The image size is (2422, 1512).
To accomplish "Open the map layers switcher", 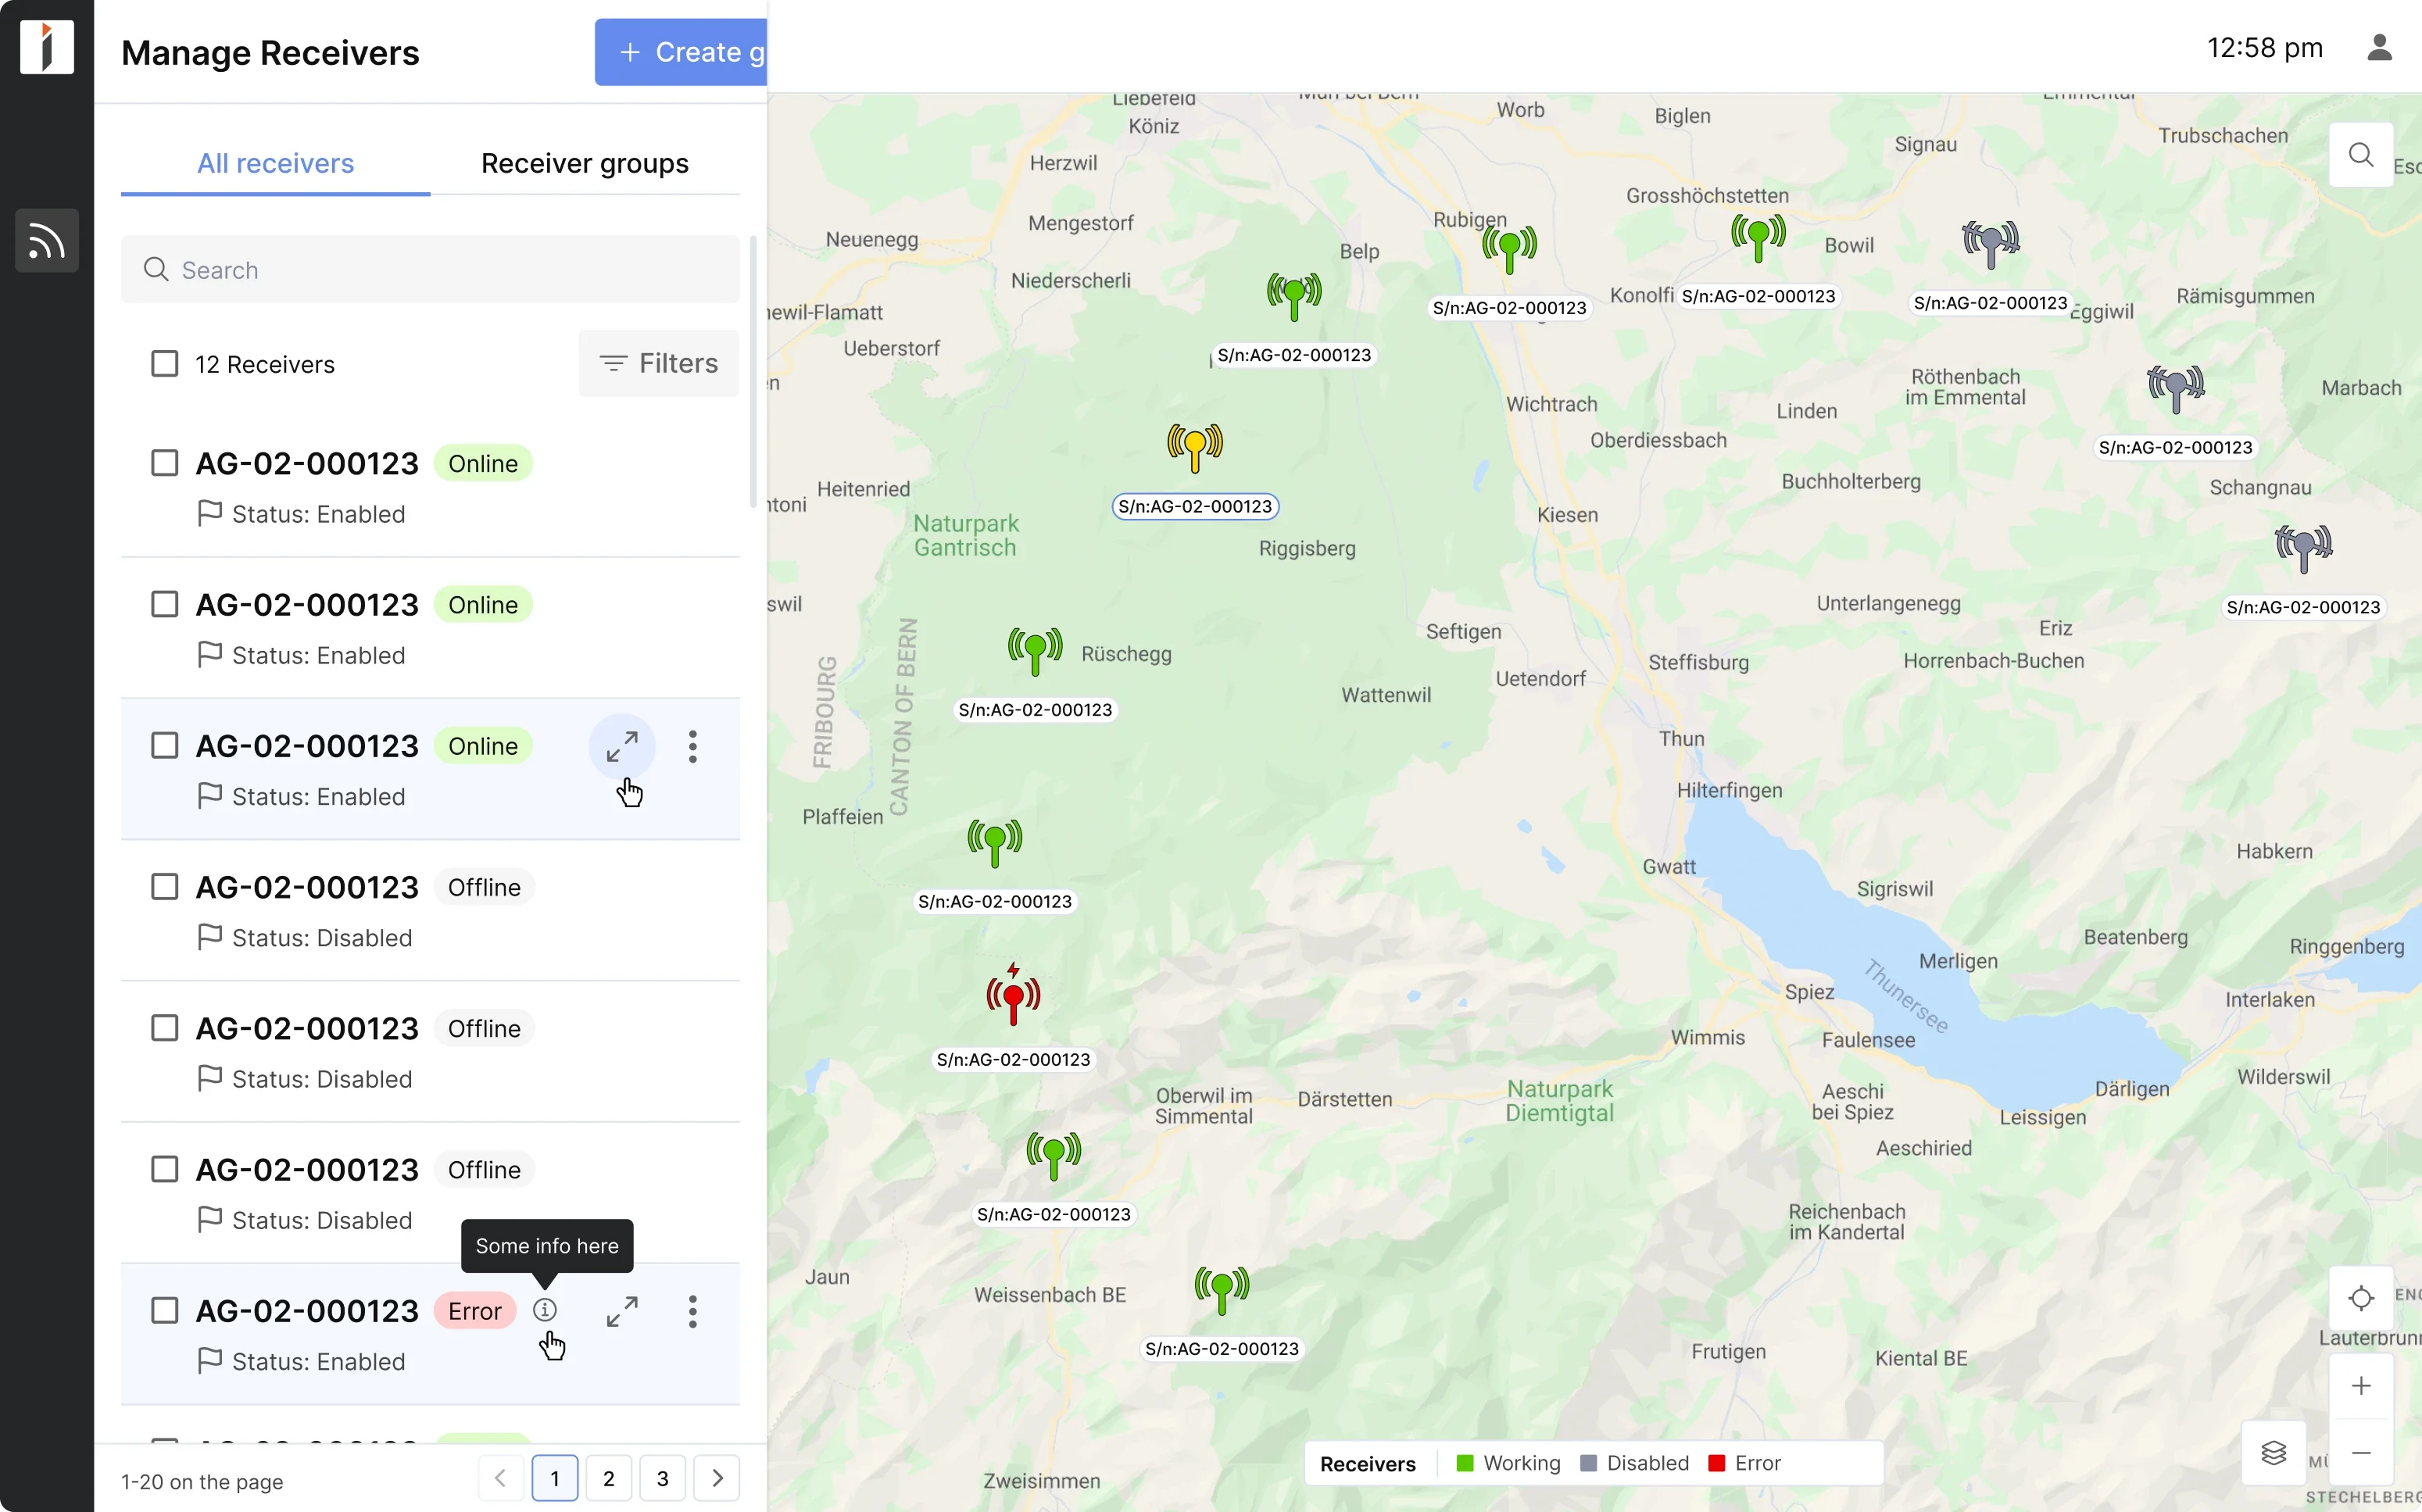I will 2274,1453.
